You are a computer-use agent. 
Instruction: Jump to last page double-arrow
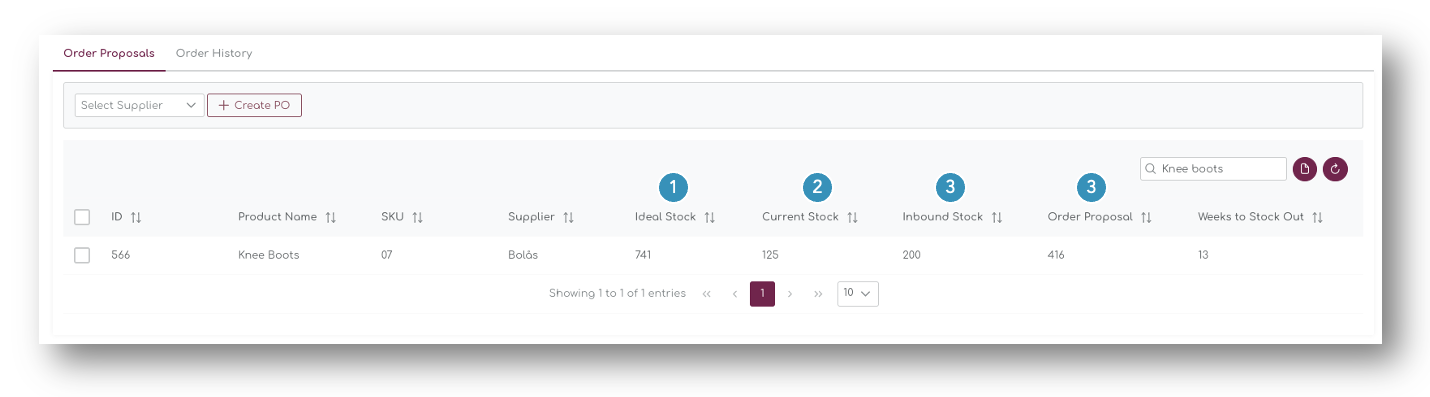818,294
